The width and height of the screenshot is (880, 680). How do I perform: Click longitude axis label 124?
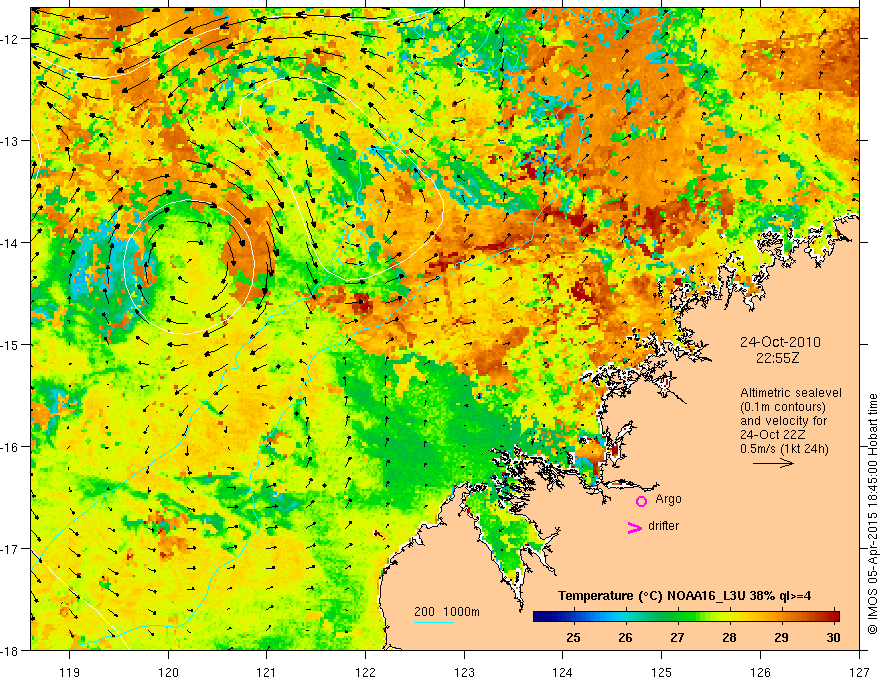[563, 673]
